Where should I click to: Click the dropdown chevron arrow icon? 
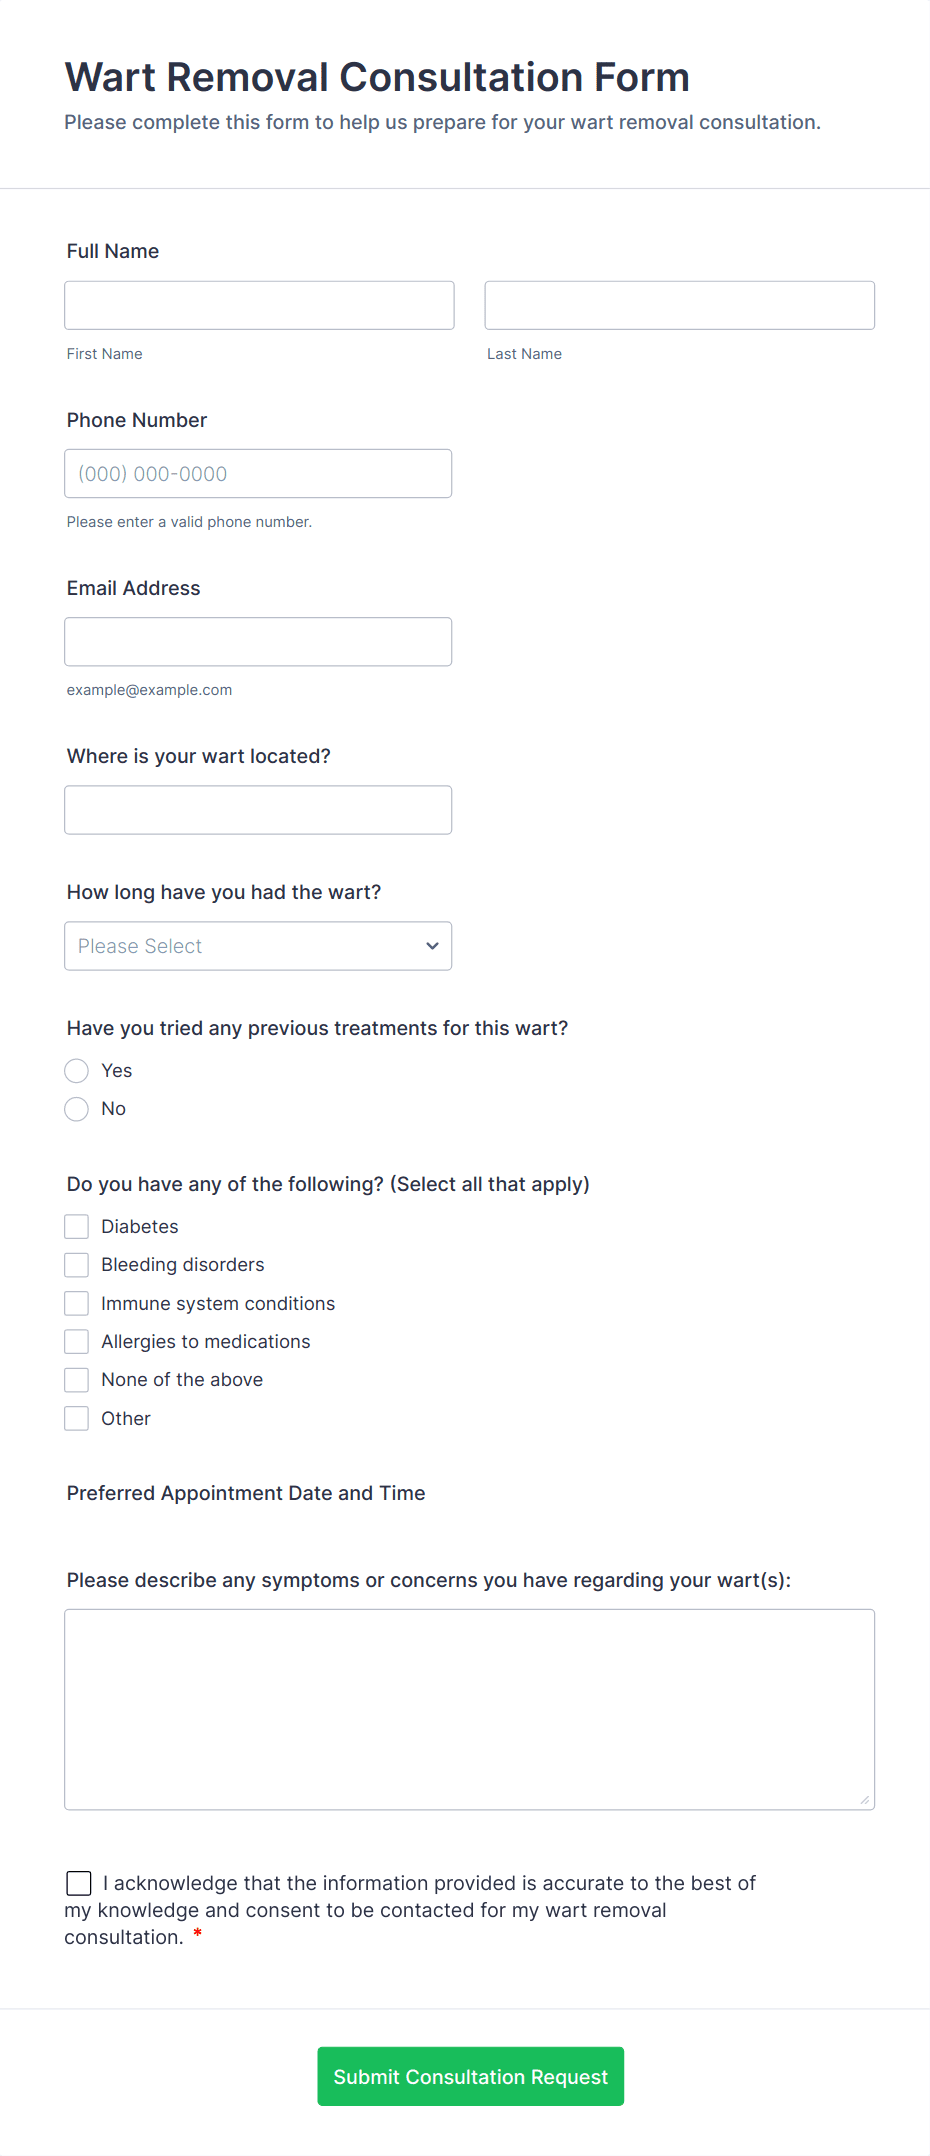tap(432, 945)
